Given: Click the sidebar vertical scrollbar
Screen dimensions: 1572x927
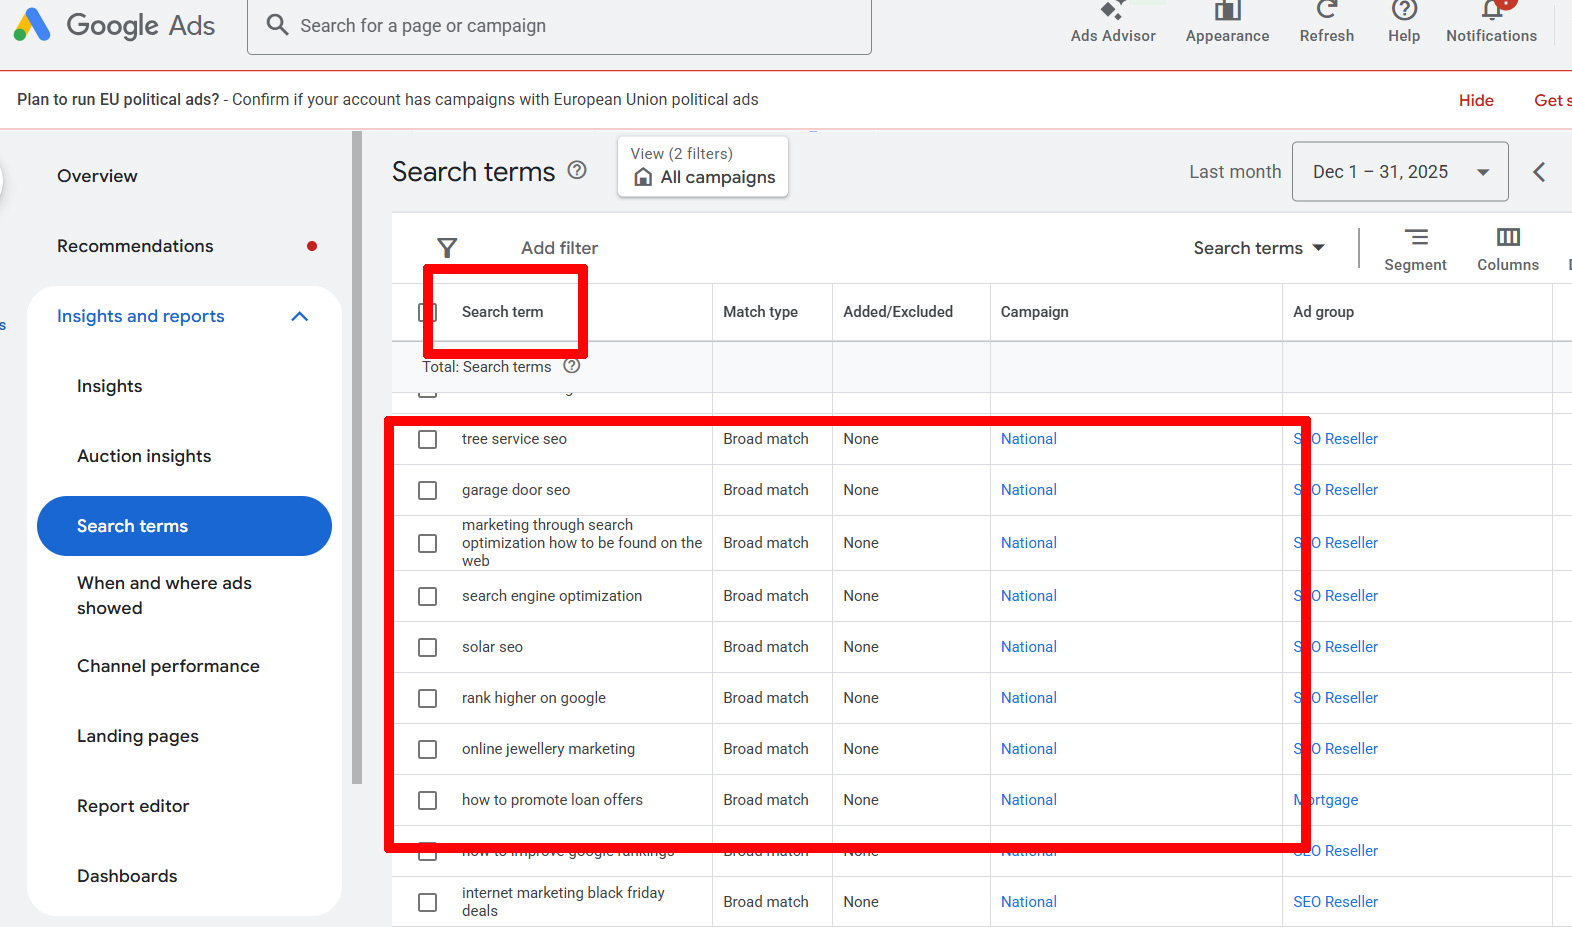Looking at the screenshot, I should coord(357,458).
